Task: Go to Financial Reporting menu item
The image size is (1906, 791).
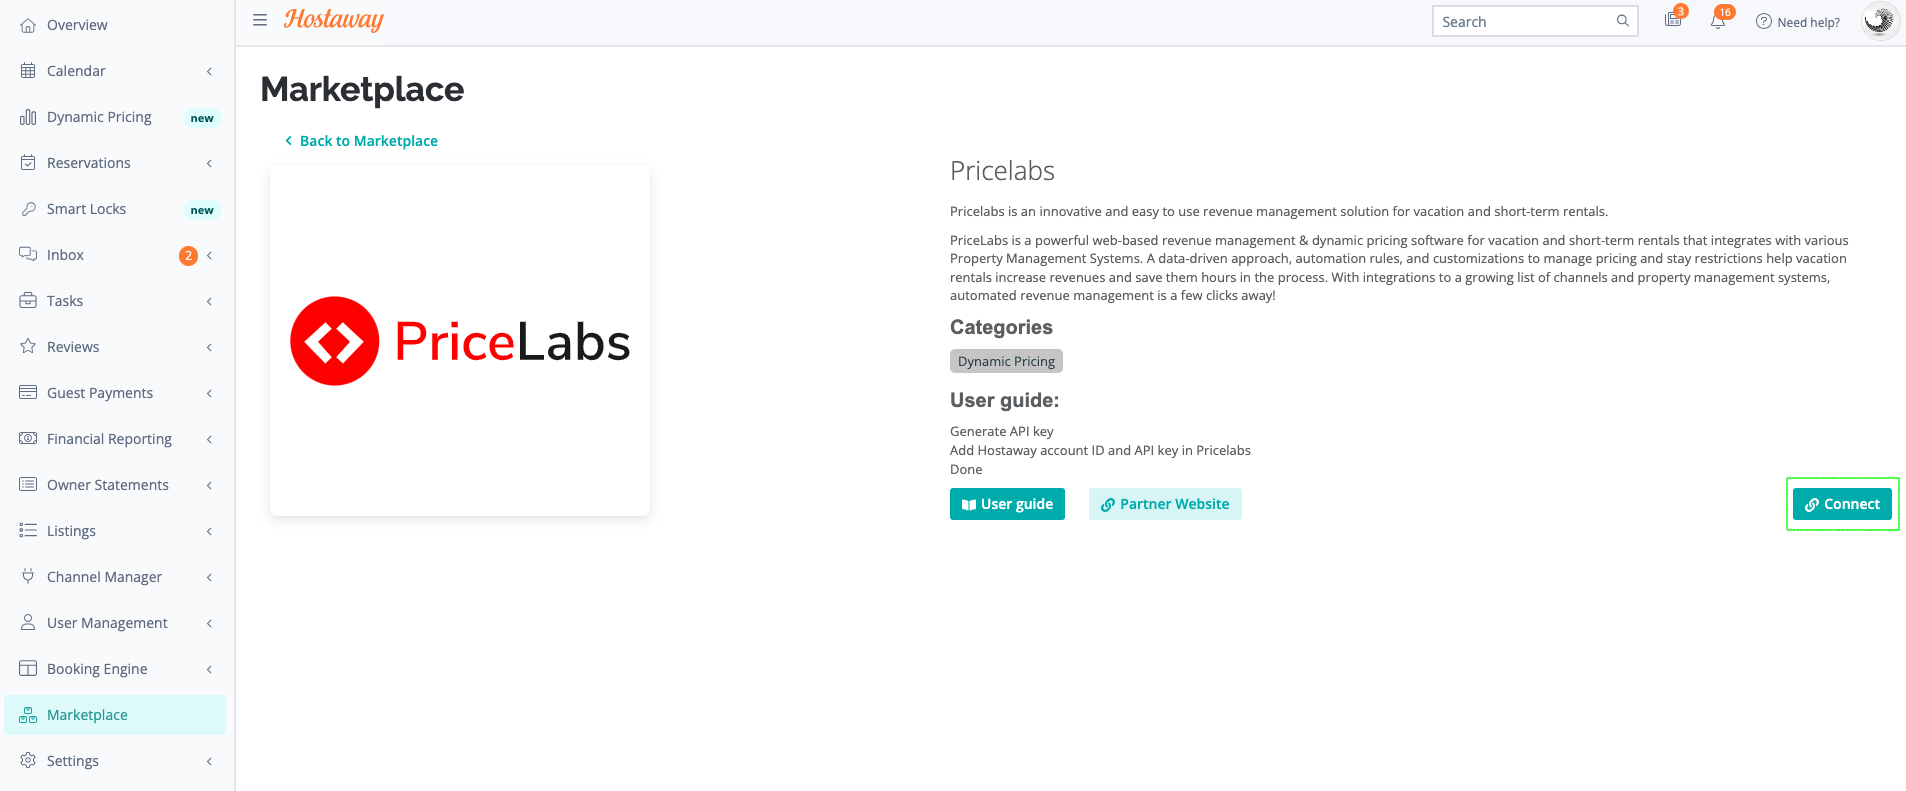Action: (115, 439)
